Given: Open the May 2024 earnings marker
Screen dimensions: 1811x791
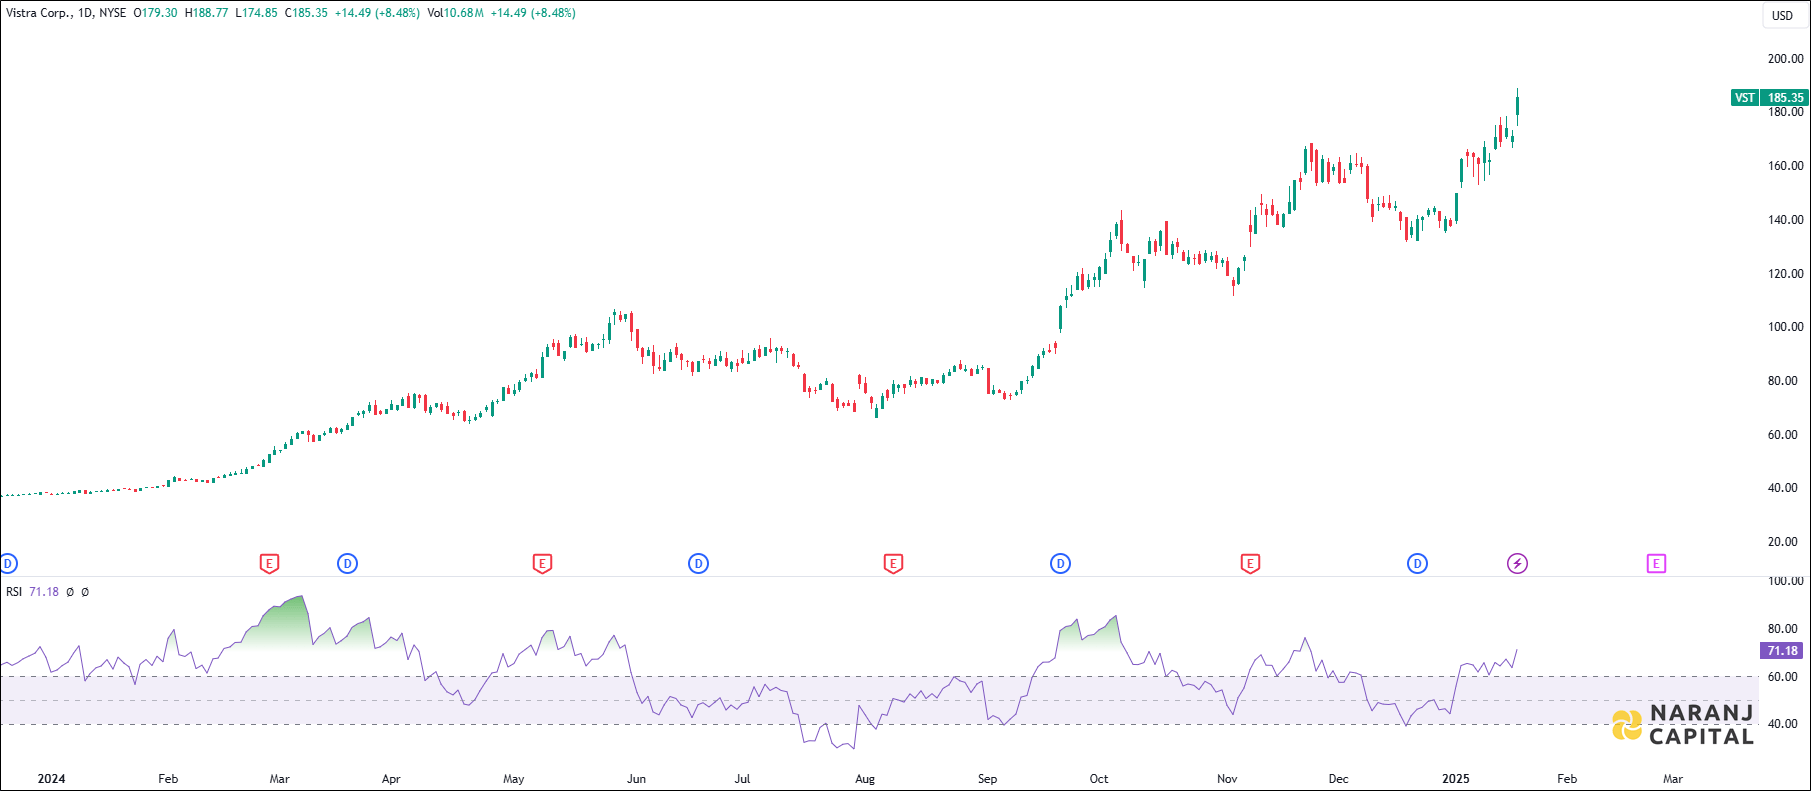Looking at the screenshot, I should 542,564.
